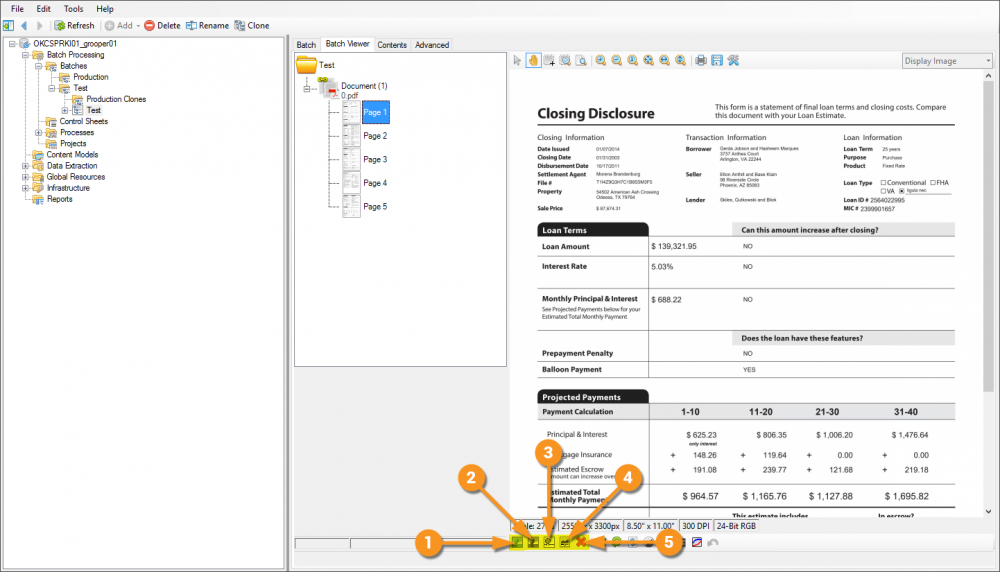Viewport: 1000px width, 572px height.
Task: Select Page 2 in the document tree
Action: pos(375,136)
